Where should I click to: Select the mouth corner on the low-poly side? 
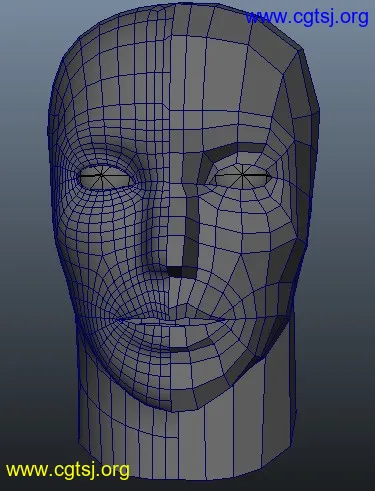click(226, 320)
